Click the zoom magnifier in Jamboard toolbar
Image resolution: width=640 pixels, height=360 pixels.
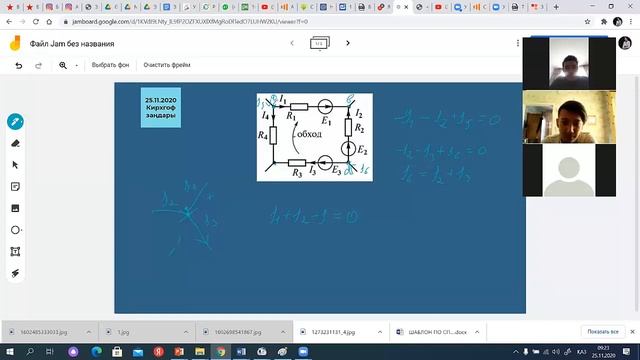[x=63, y=65]
